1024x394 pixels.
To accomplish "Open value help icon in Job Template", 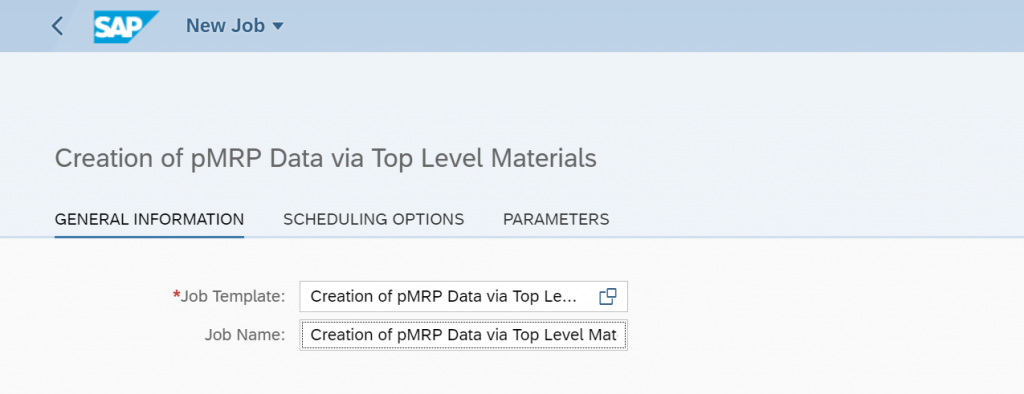I will (607, 297).
